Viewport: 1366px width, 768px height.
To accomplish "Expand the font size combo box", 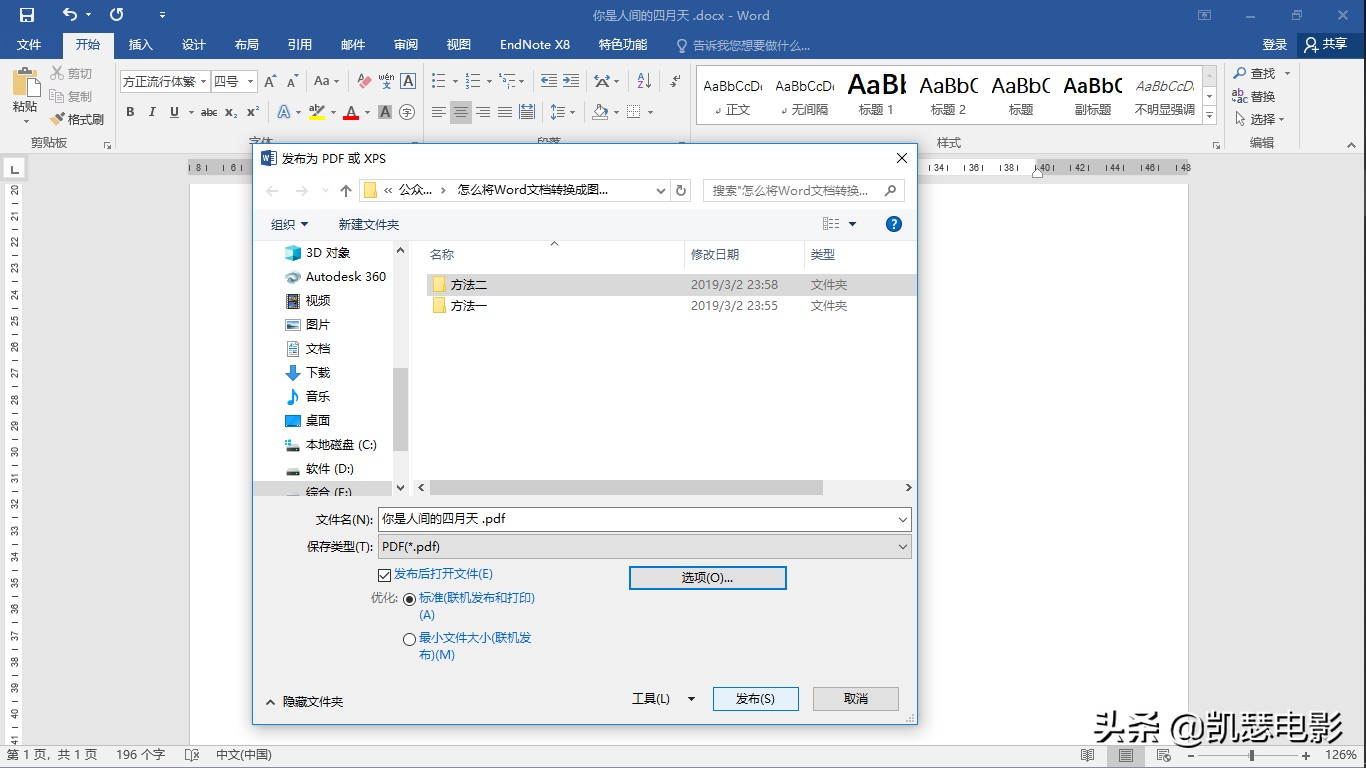I will click(249, 80).
